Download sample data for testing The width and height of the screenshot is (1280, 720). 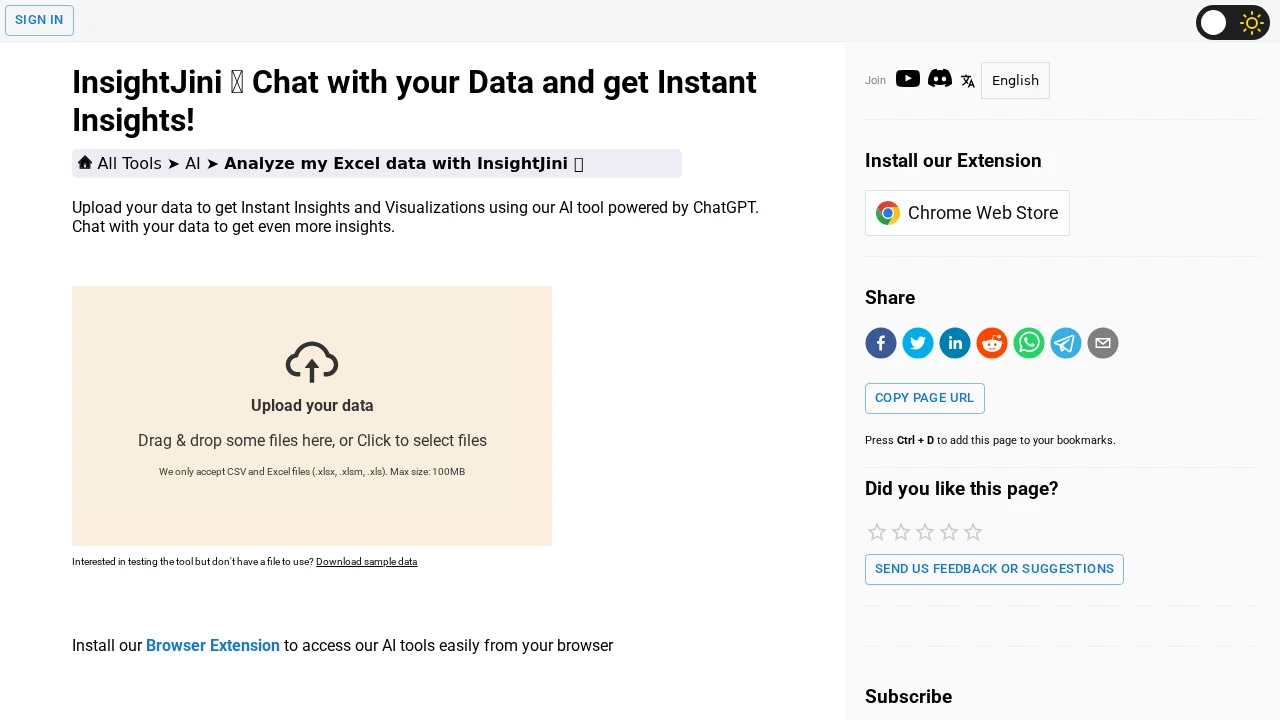click(366, 561)
